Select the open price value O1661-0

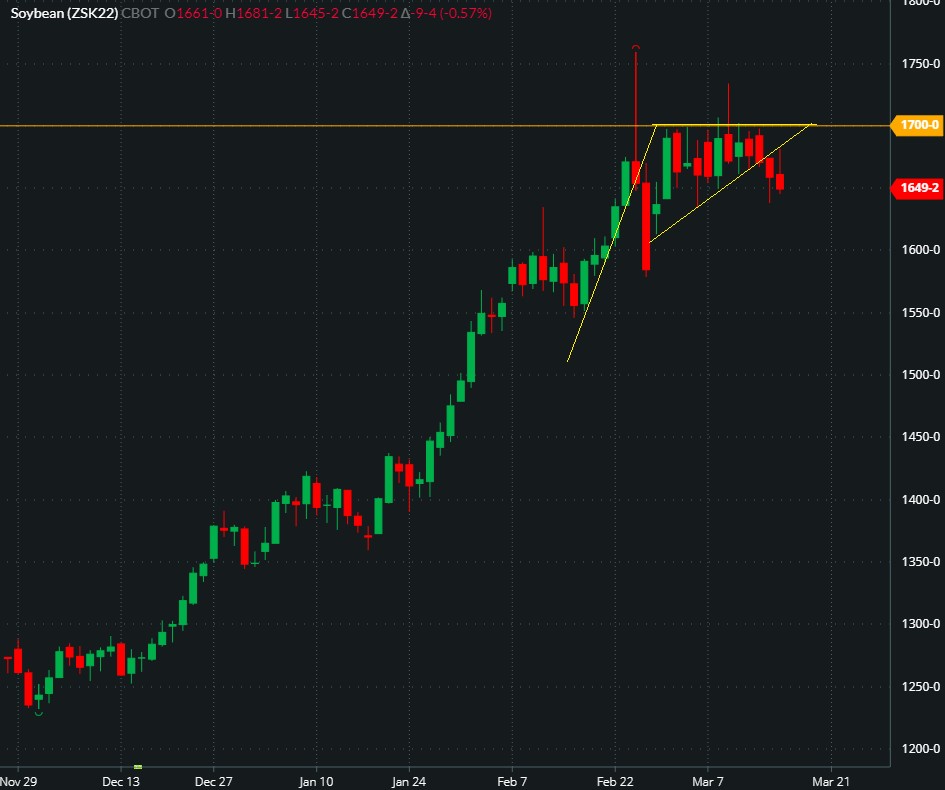(194, 13)
